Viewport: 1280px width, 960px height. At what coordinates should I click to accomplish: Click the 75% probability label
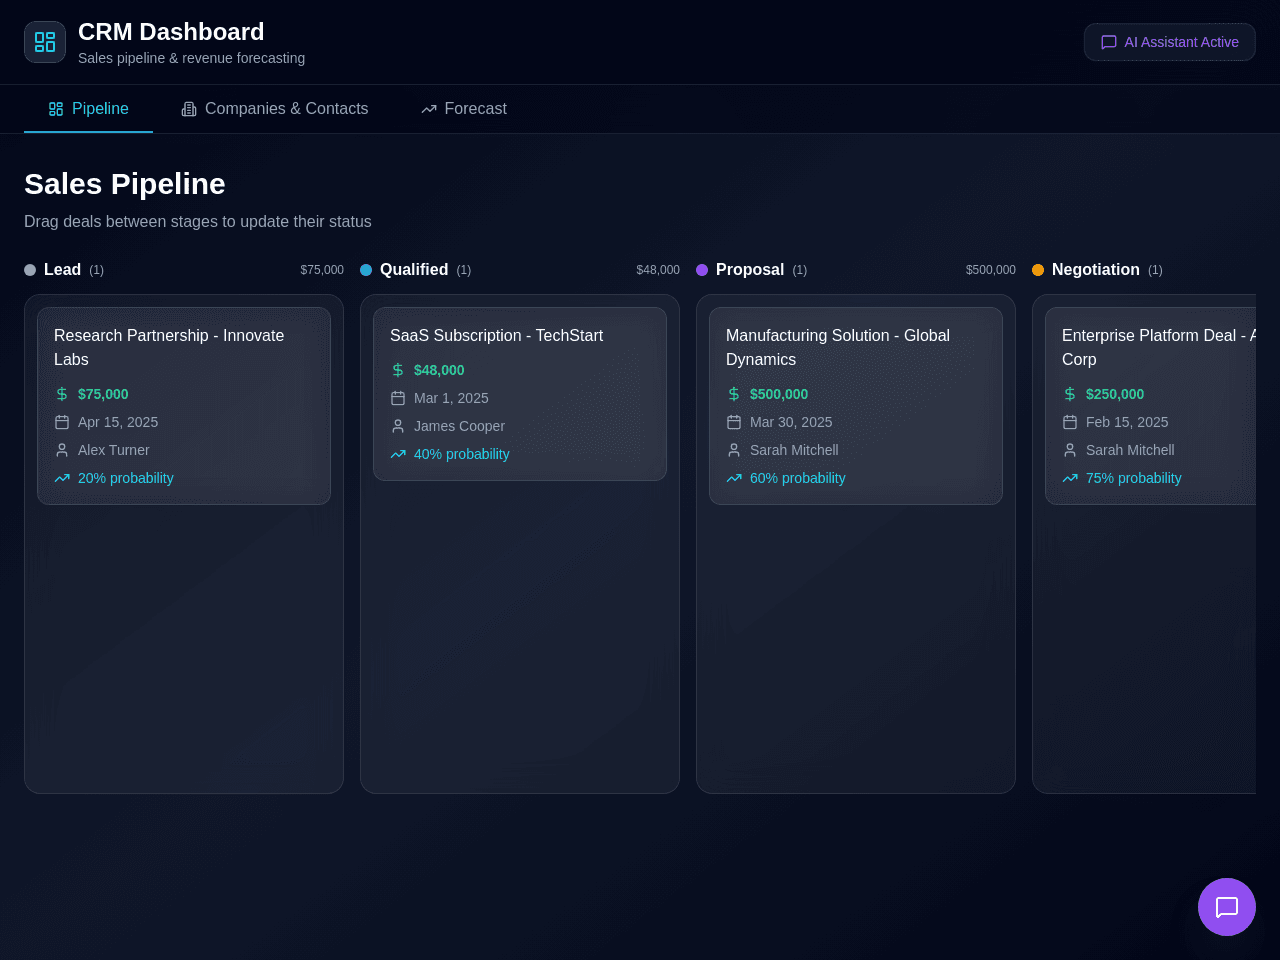[x=1134, y=478]
